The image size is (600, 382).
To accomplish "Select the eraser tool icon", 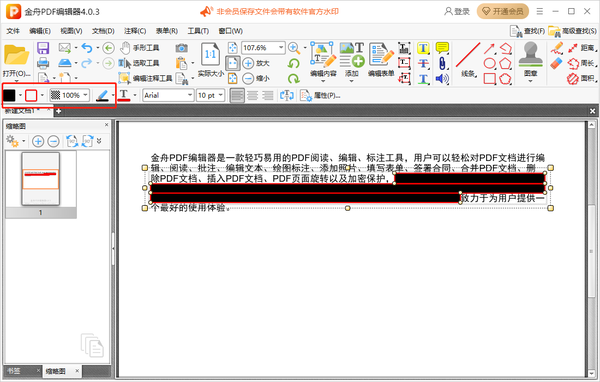I will coord(557,64).
